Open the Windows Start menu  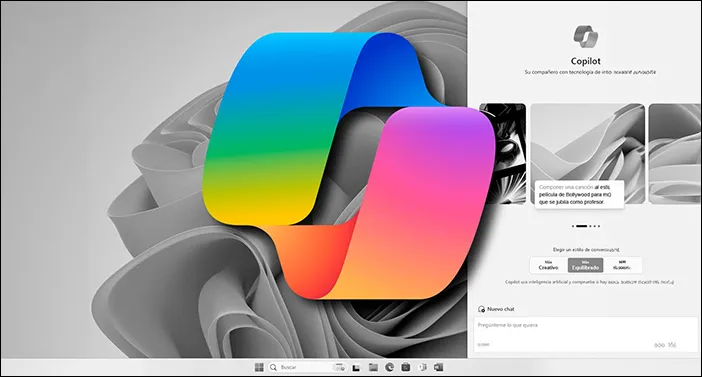pyautogui.click(x=259, y=367)
